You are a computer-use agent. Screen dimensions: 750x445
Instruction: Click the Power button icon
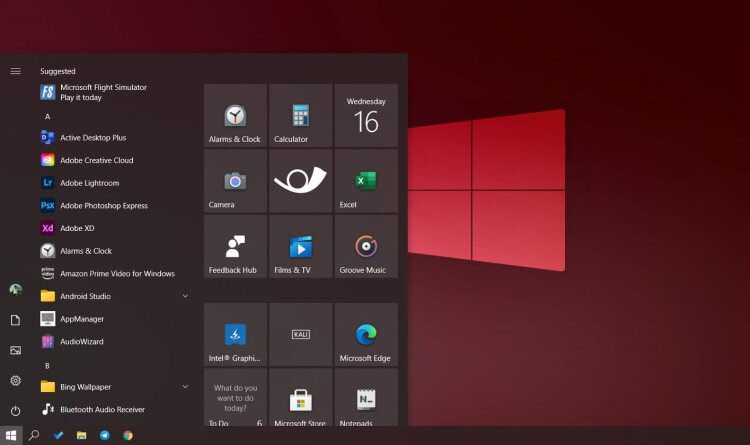[15, 411]
